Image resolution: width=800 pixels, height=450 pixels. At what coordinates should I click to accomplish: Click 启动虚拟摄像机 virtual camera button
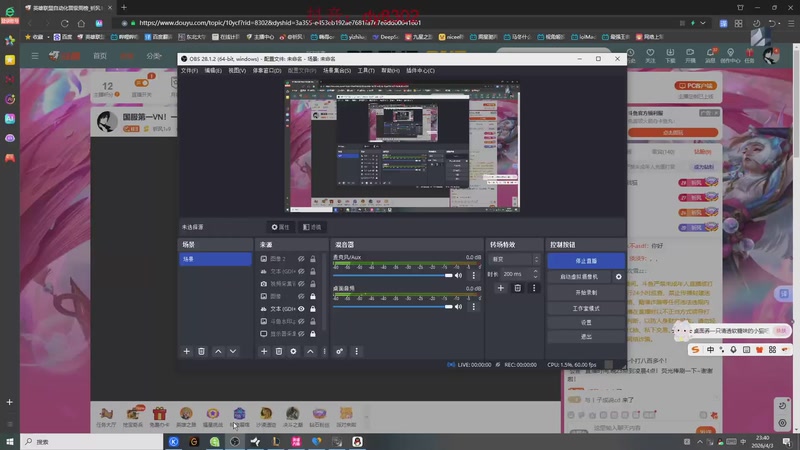click(579, 277)
